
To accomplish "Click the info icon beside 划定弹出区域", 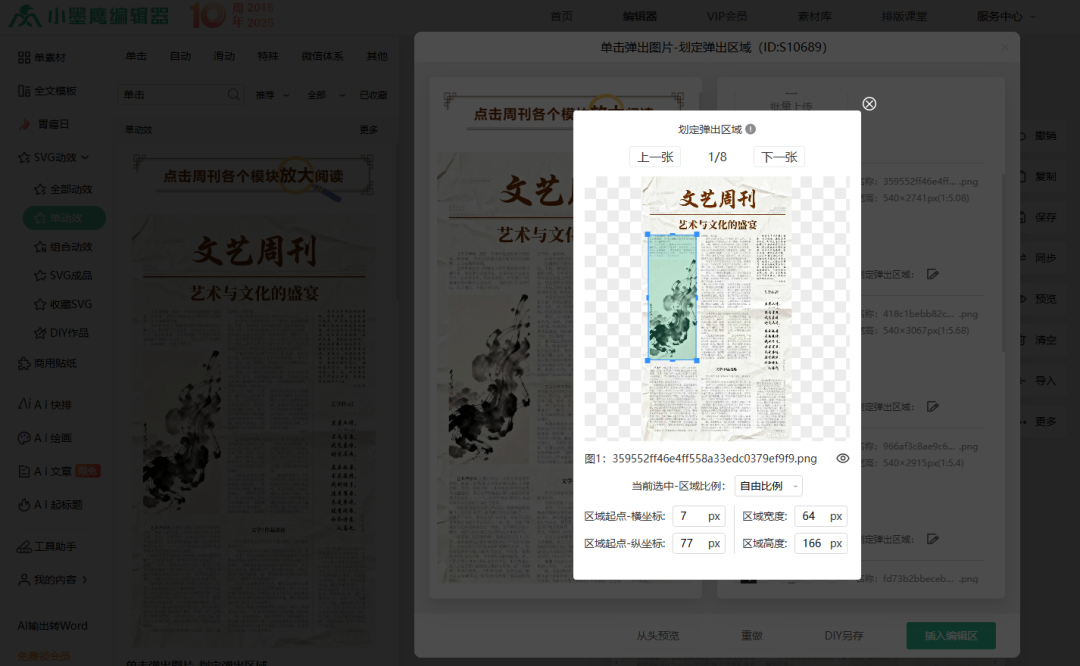I will (751, 129).
